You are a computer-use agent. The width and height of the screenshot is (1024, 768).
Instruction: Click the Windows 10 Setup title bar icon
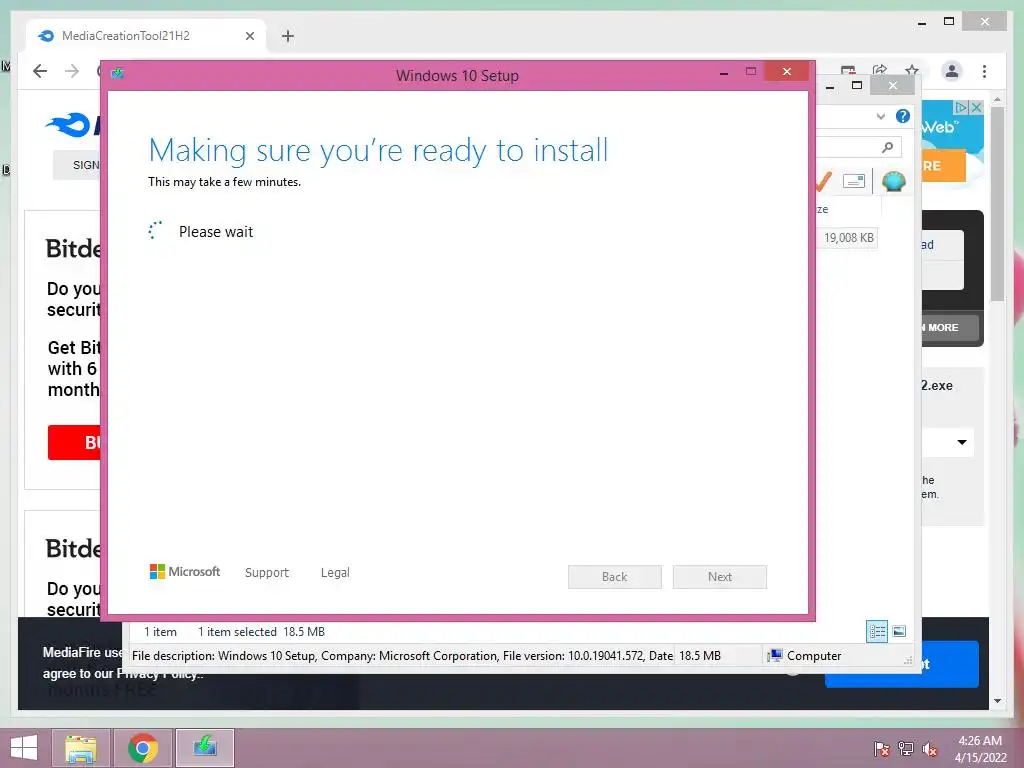click(x=118, y=73)
